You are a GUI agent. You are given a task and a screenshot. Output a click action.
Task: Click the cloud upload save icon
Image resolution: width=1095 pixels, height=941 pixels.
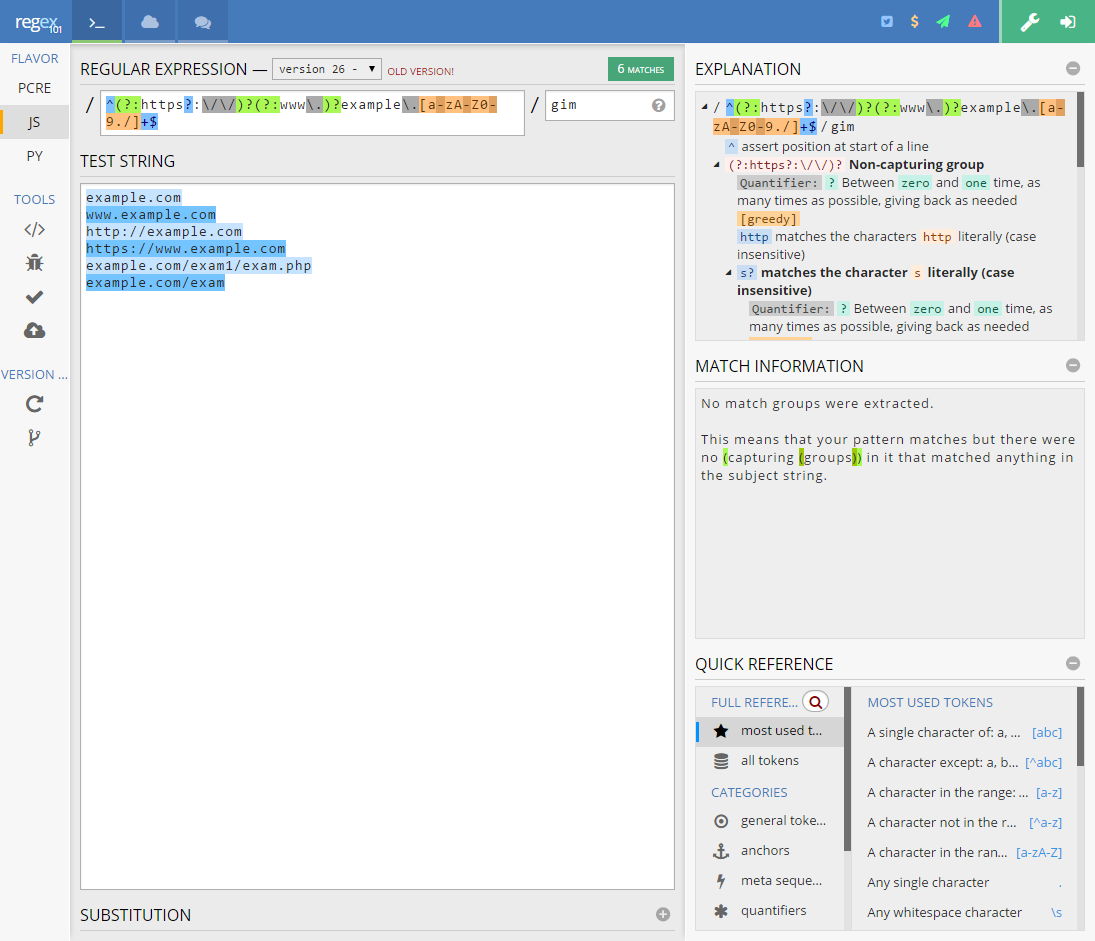point(34,330)
